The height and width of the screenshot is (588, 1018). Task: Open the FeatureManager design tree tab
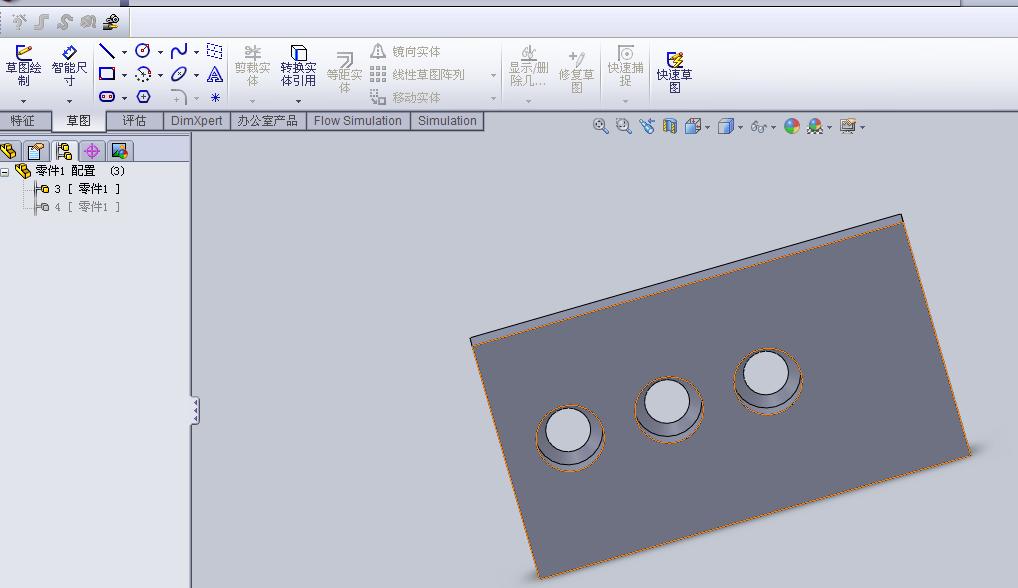click(9, 151)
